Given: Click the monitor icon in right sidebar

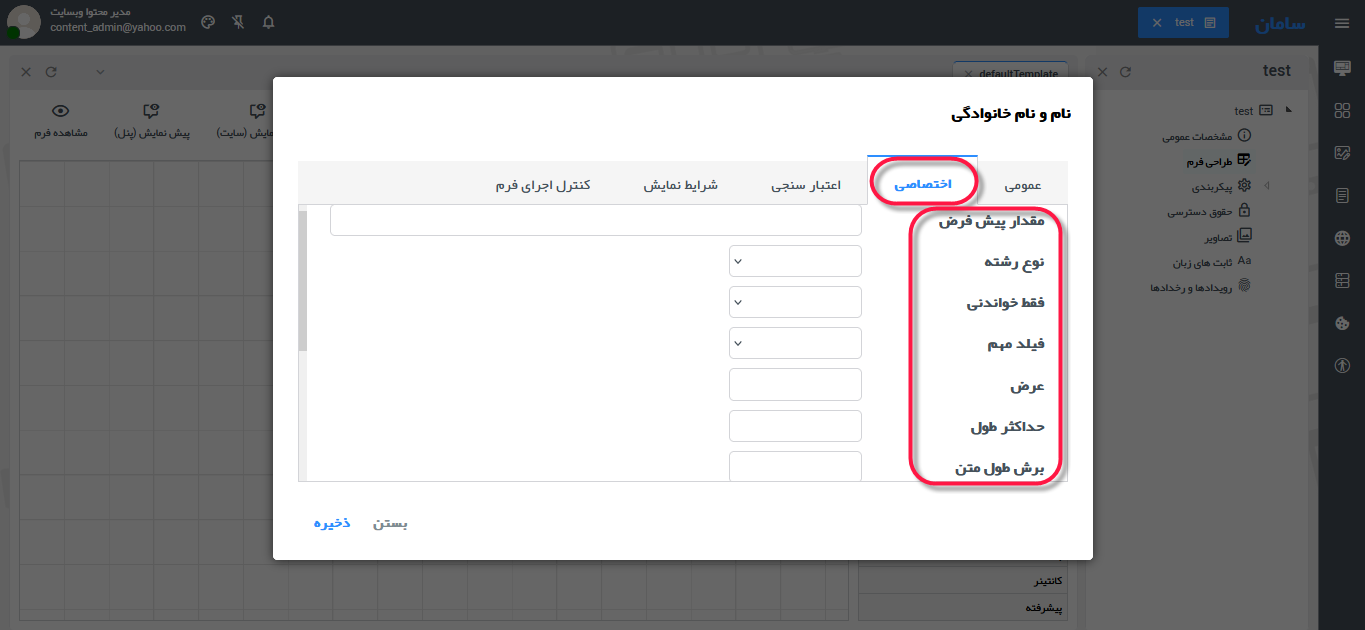Looking at the screenshot, I should (x=1342, y=68).
